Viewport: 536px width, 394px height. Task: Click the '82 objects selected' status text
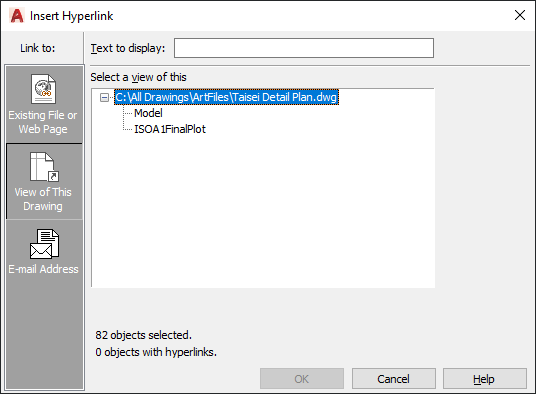(144, 335)
